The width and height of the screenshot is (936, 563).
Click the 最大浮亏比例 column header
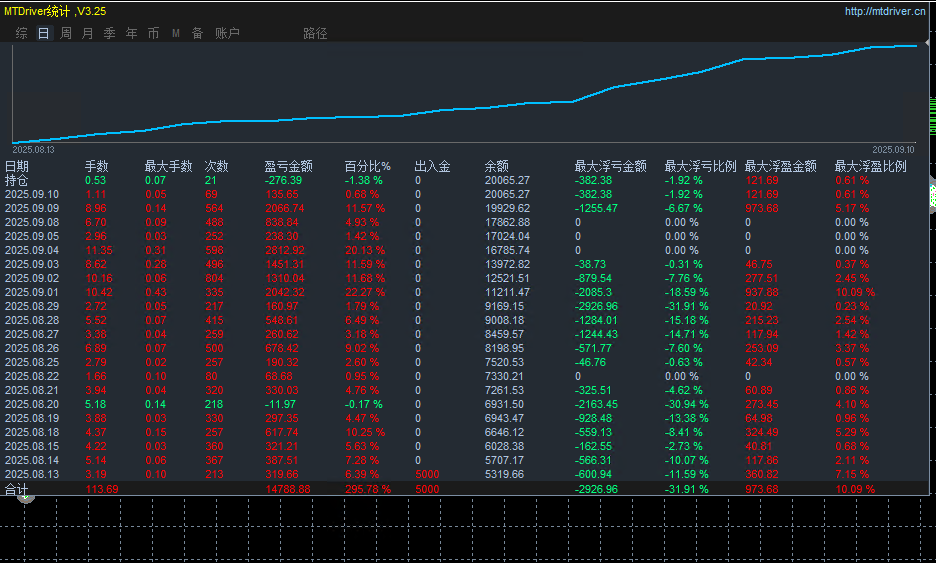pyautogui.click(x=700, y=167)
